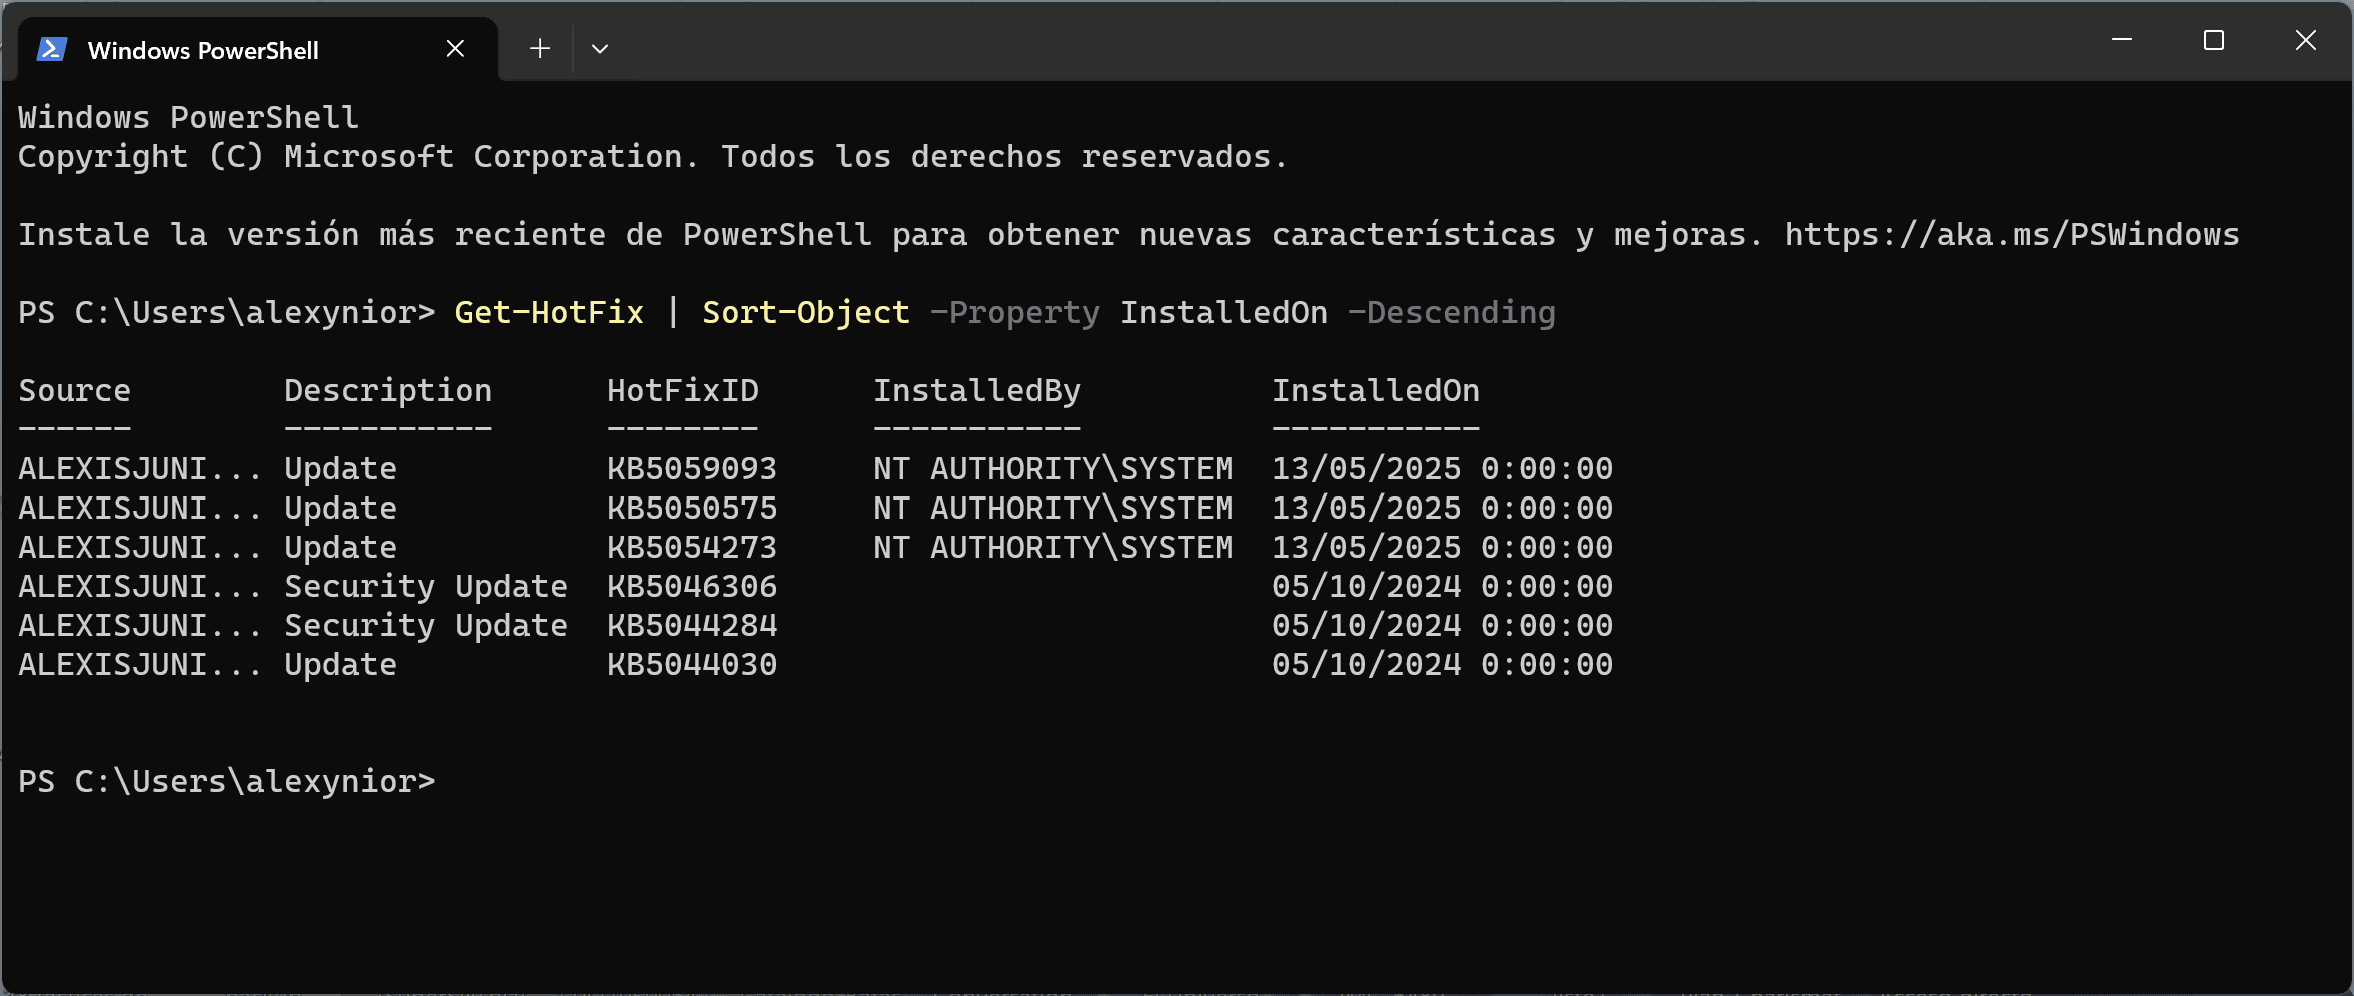
Task: Click the Get-HotFix command text
Action: click(548, 312)
